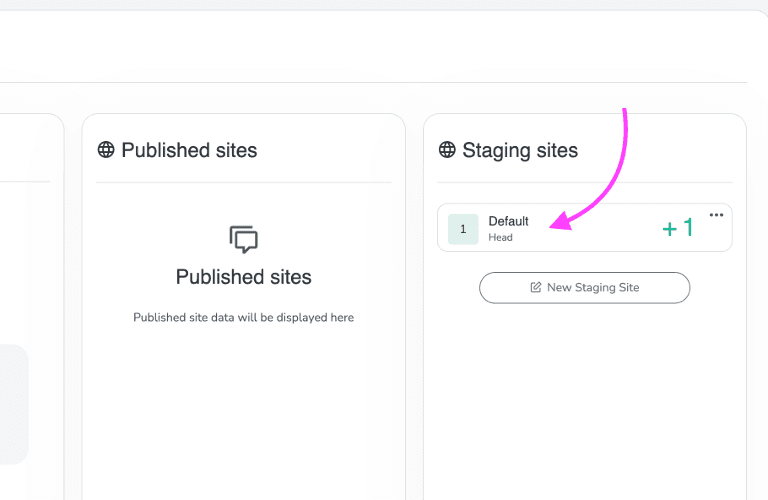Click divider line under Published sites heading
768x500 pixels.
coord(243,182)
